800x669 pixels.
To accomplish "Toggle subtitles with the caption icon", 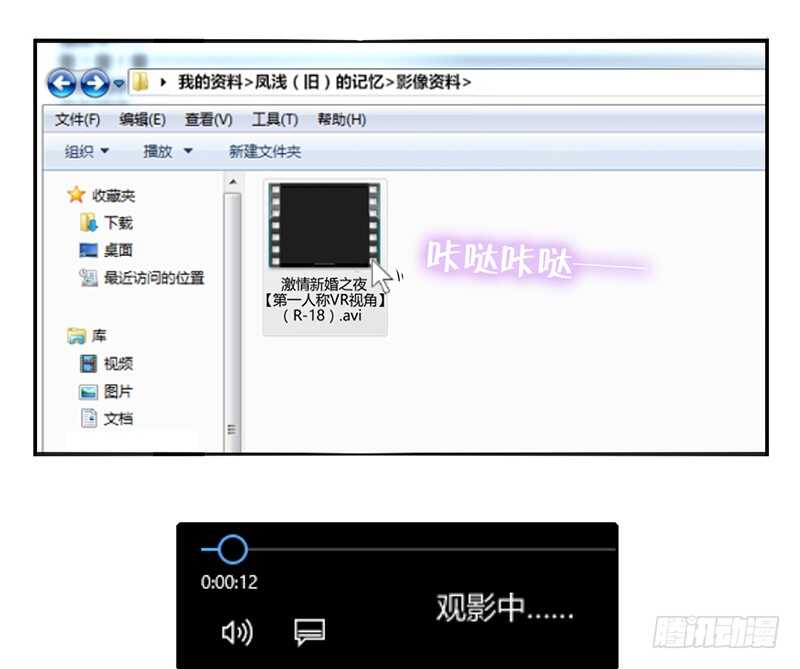I will click(x=310, y=632).
